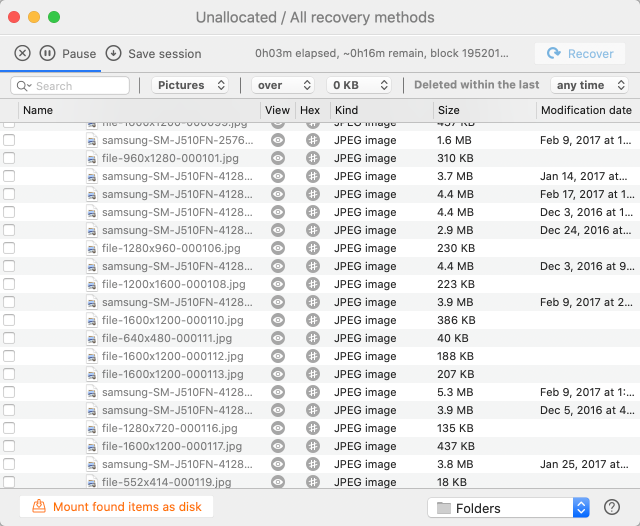Sort by the Name column header
The height and width of the screenshot is (526, 640).
tap(139, 110)
